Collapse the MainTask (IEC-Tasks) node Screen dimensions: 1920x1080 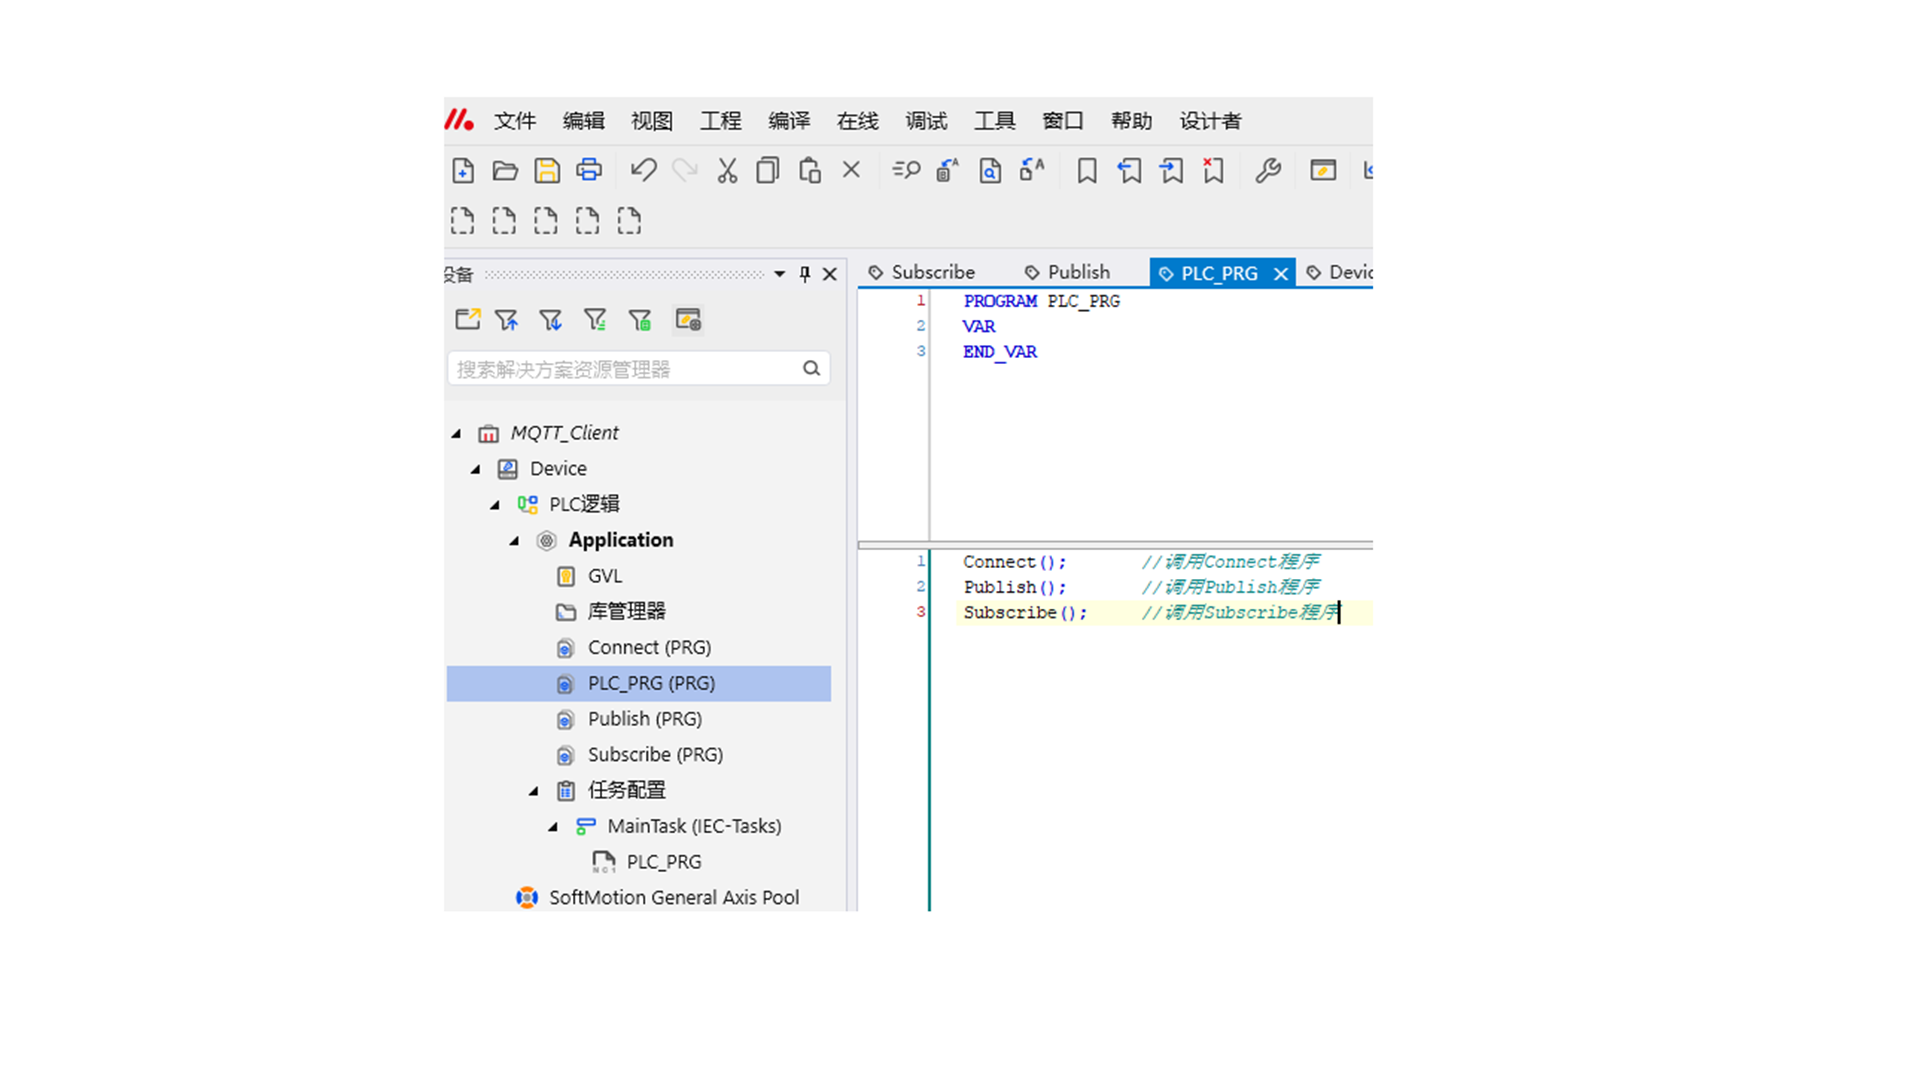pyautogui.click(x=553, y=827)
